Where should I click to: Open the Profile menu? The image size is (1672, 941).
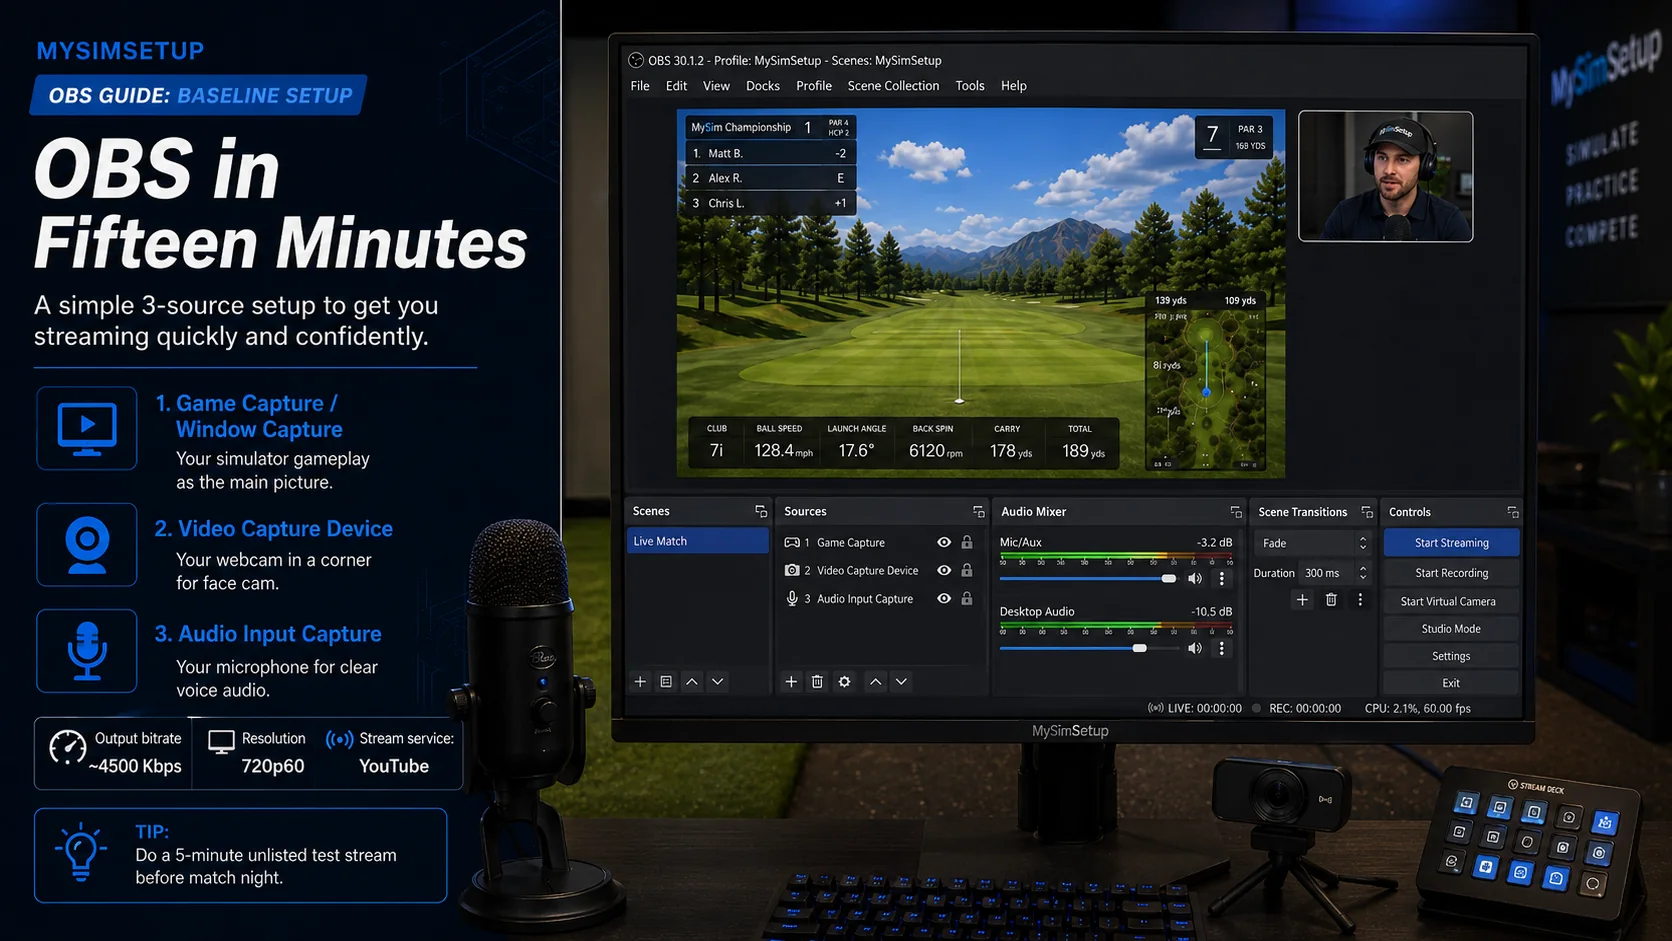coord(814,86)
